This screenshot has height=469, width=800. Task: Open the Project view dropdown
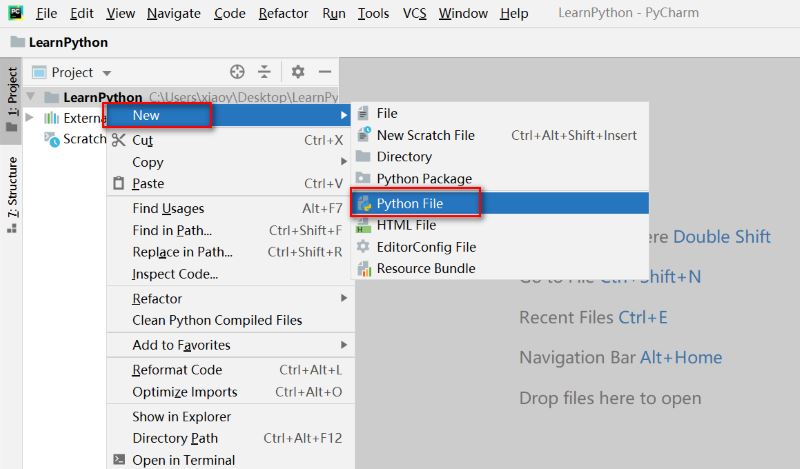coord(107,73)
